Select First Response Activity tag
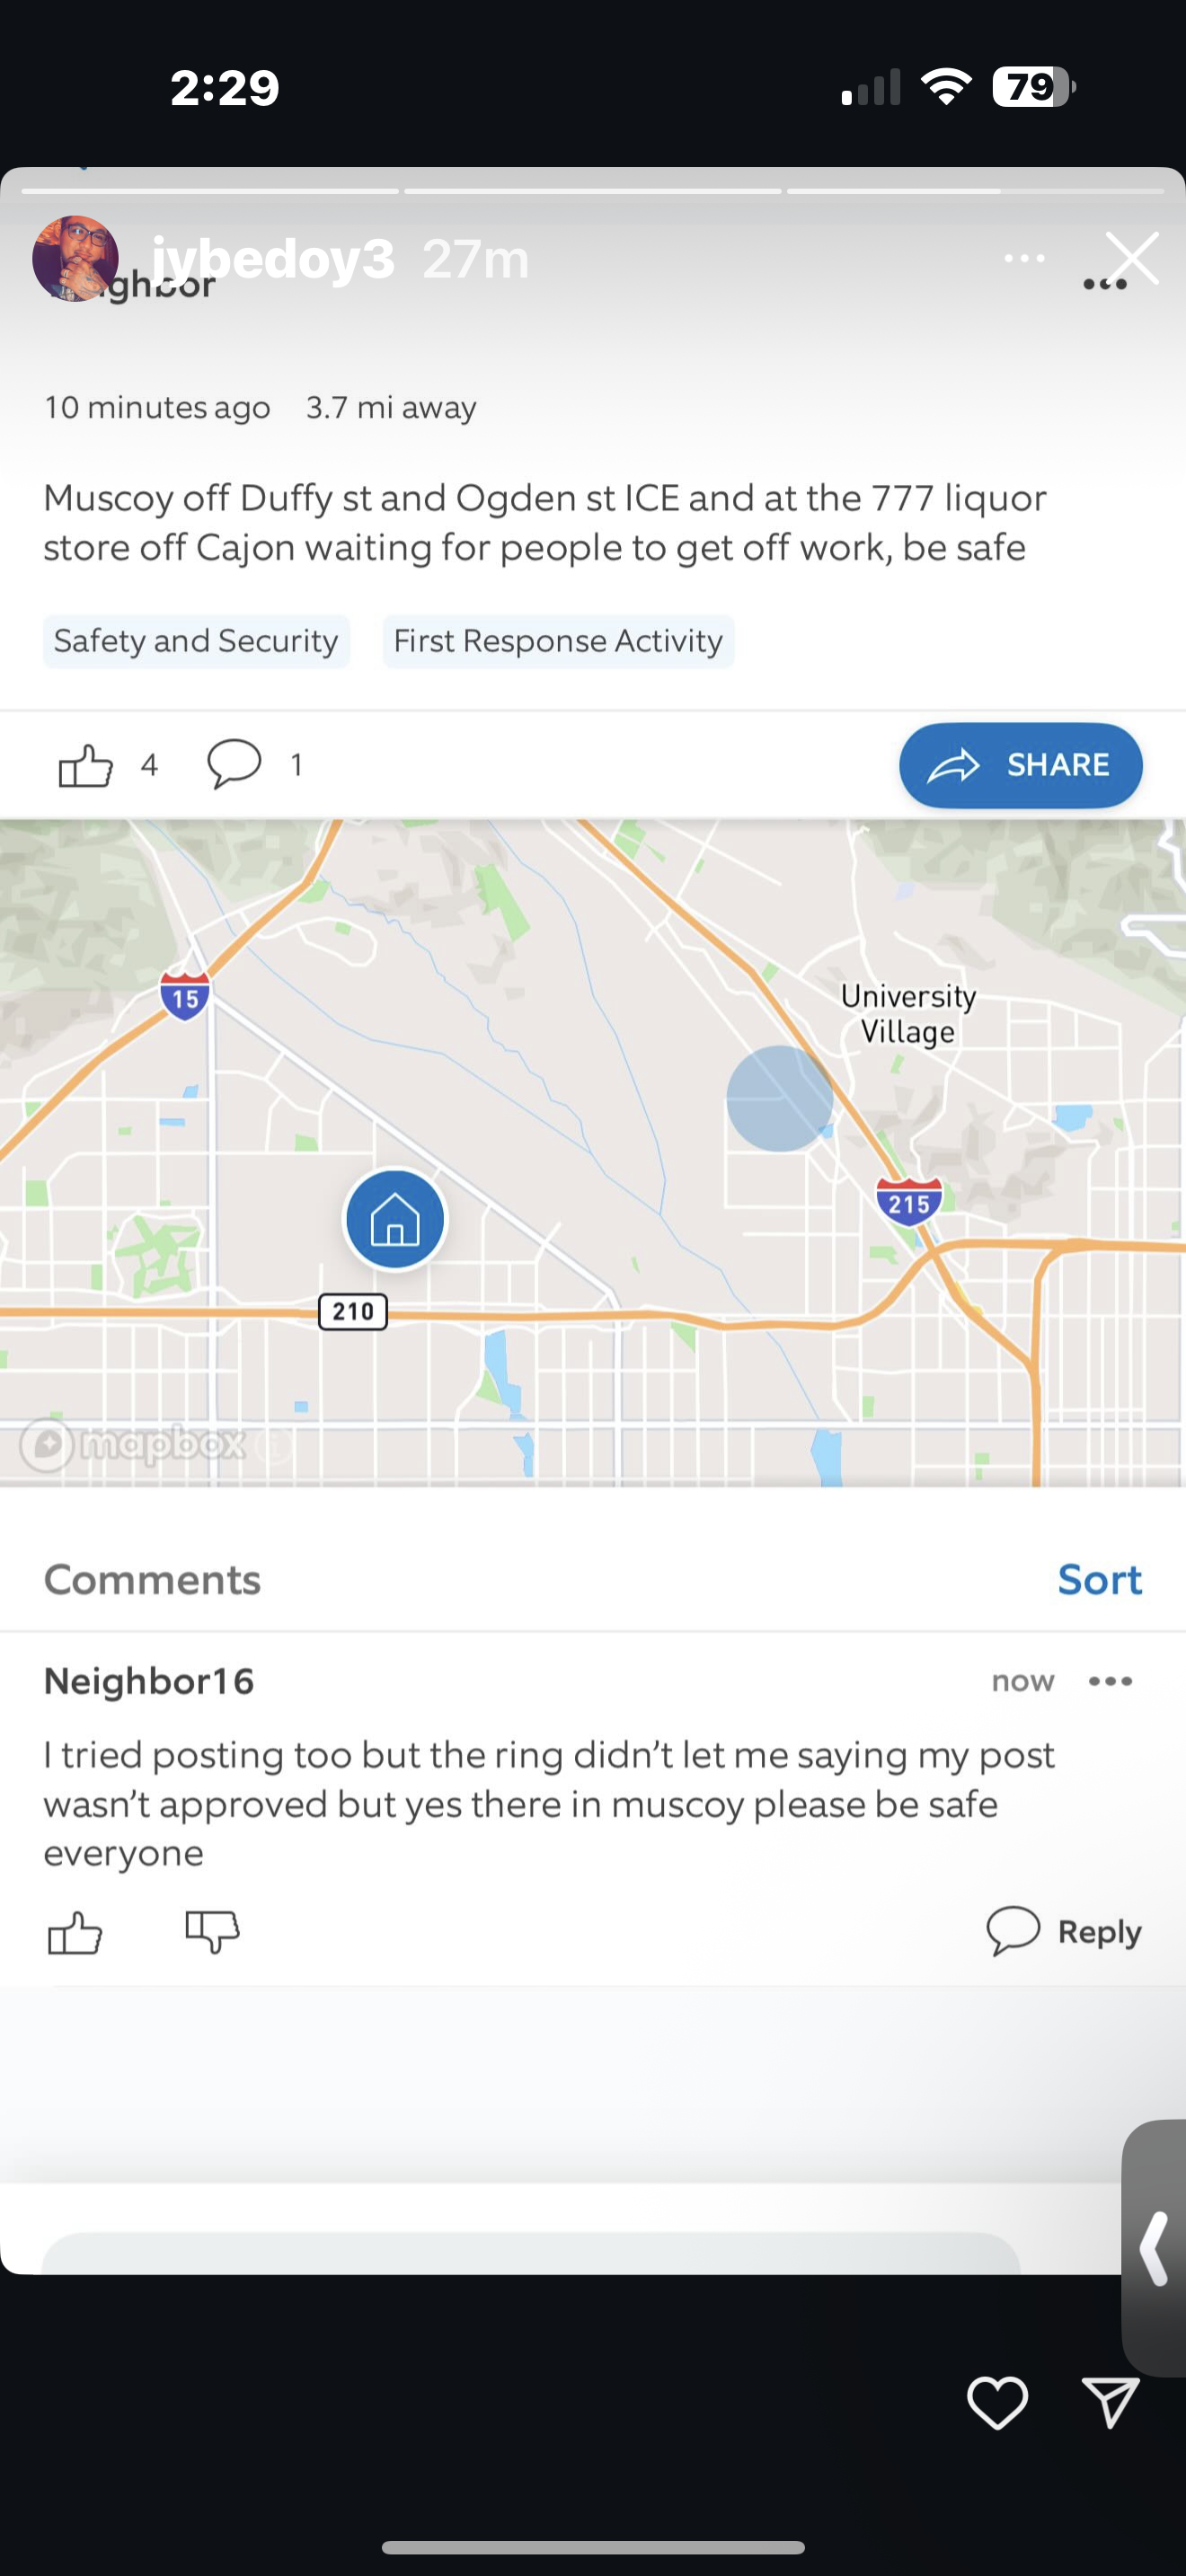This screenshot has width=1186, height=2576. 558,641
